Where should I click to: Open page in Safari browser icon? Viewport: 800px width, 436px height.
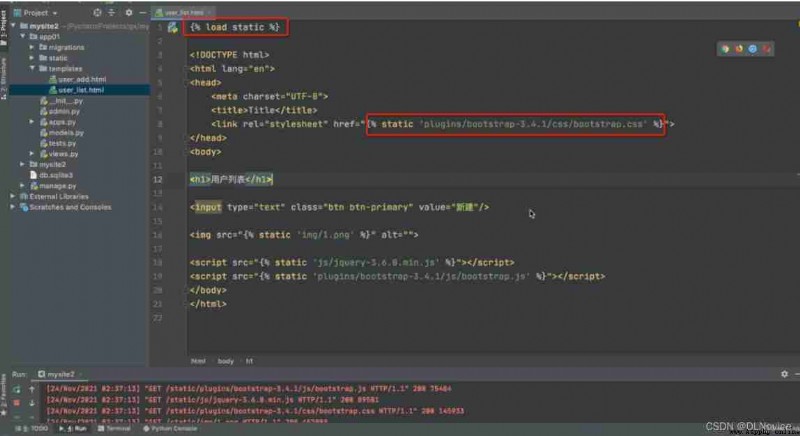[753, 49]
